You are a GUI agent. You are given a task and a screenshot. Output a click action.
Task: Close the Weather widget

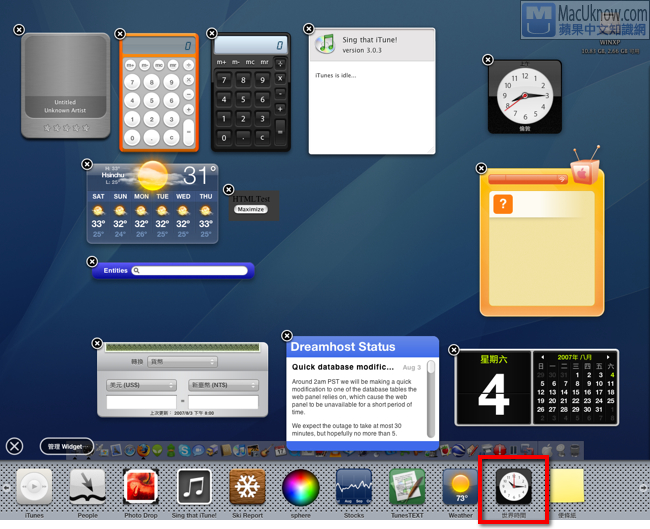point(87,164)
